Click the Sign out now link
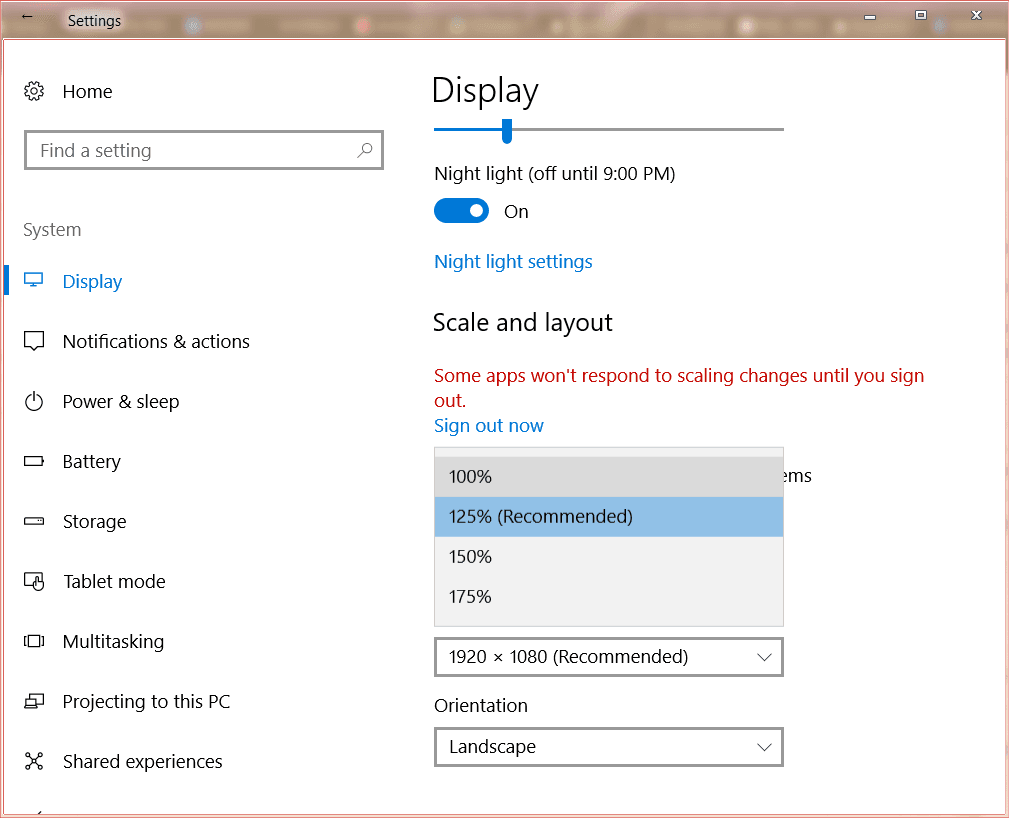This screenshot has width=1009, height=818. (x=488, y=425)
